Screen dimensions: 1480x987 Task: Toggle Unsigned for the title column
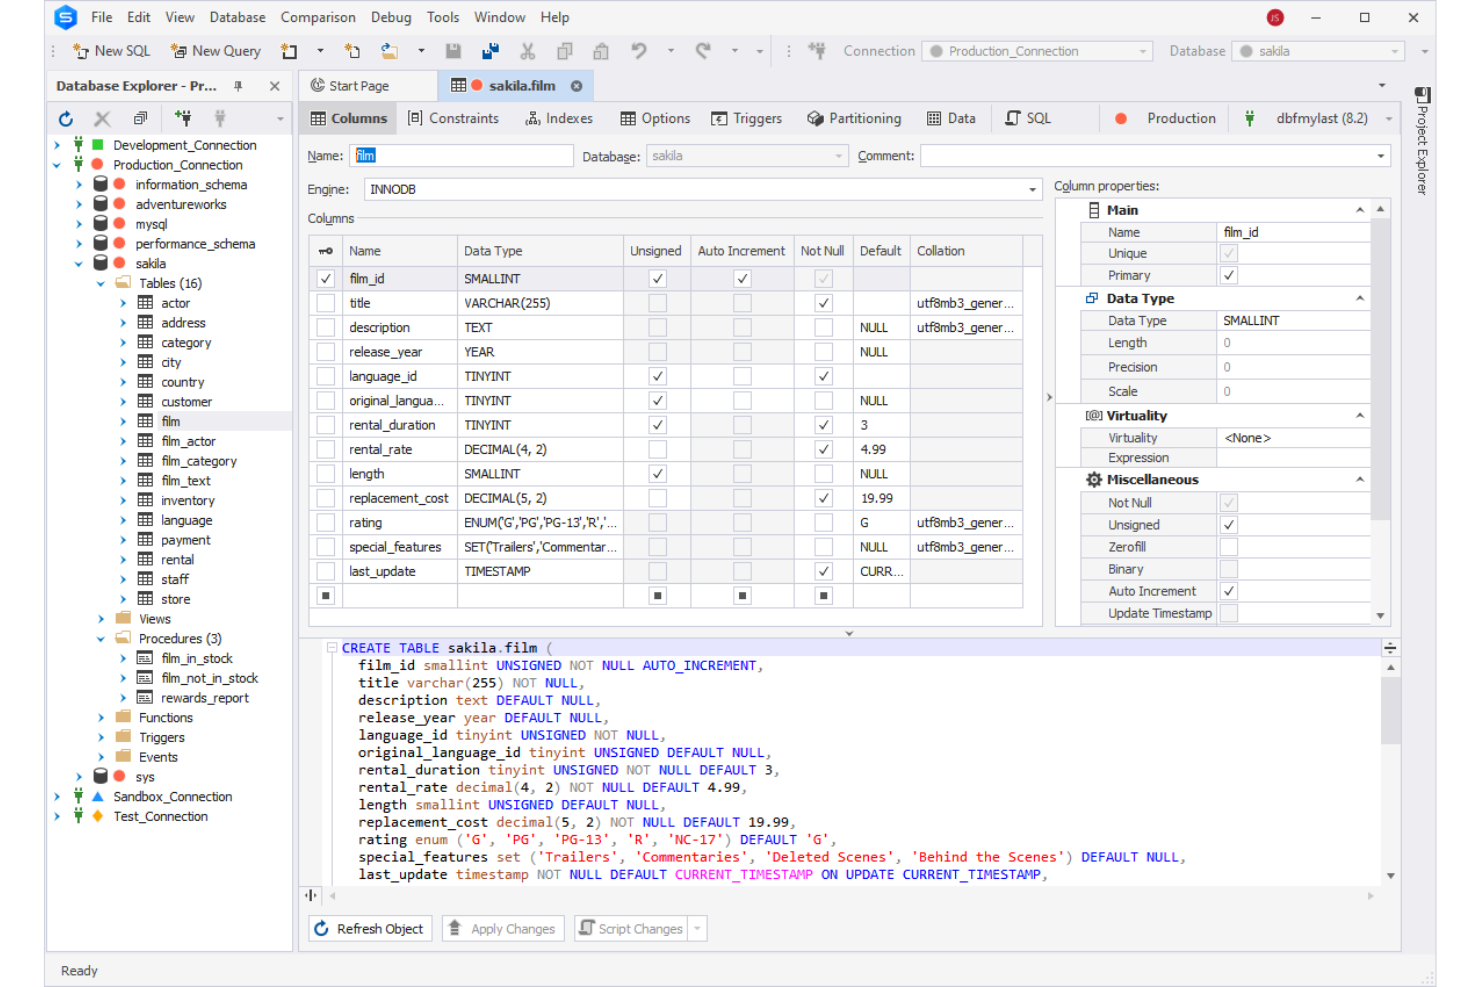[x=656, y=302]
